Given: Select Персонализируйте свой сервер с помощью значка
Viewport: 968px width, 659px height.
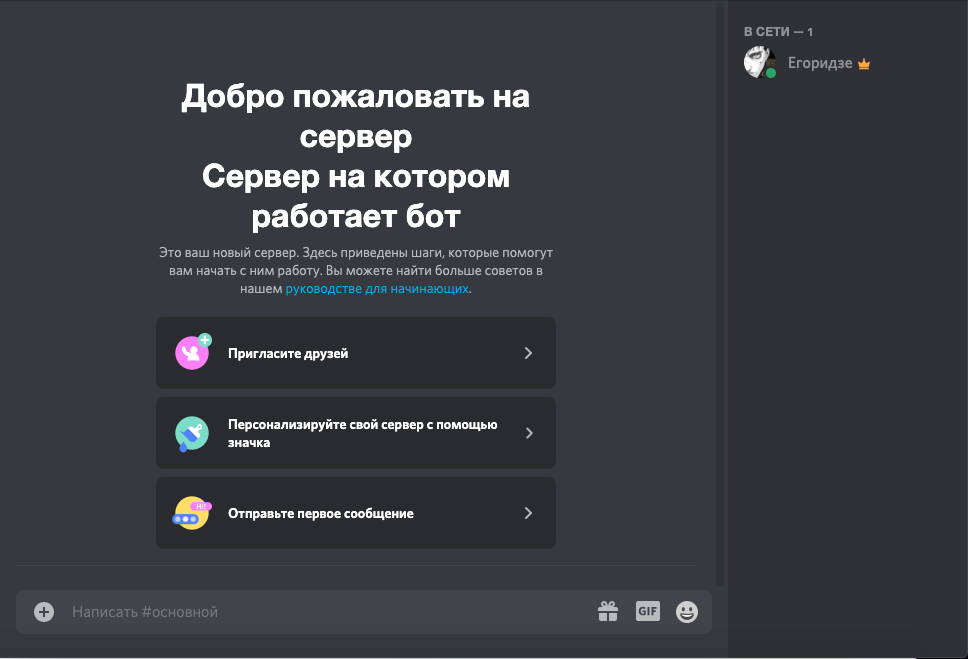Looking at the screenshot, I should [362, 433].
